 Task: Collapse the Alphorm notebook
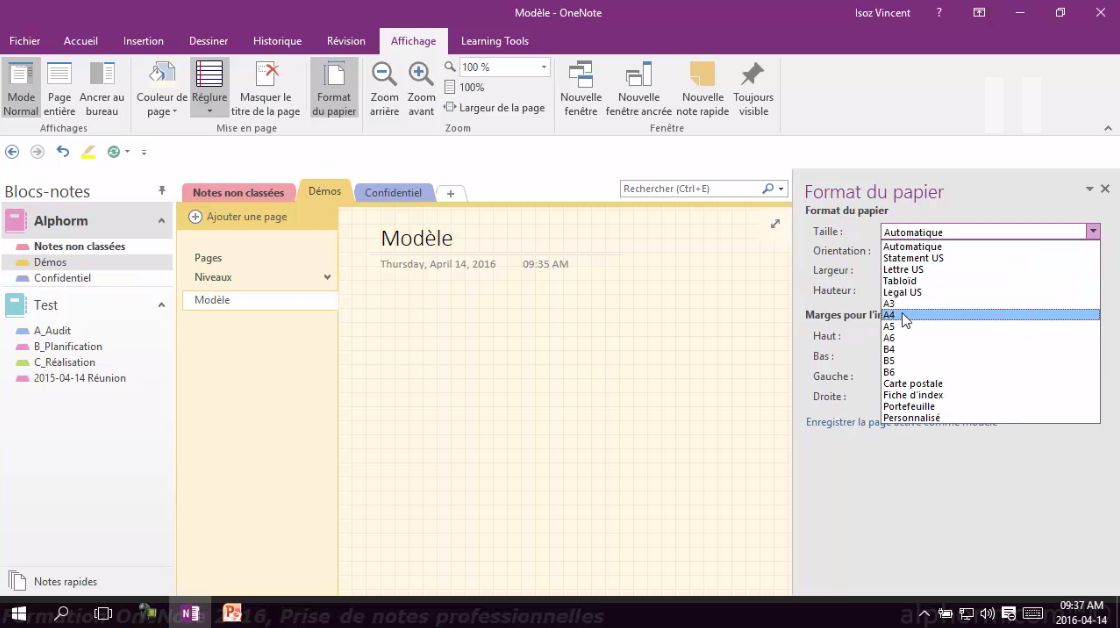161,221
